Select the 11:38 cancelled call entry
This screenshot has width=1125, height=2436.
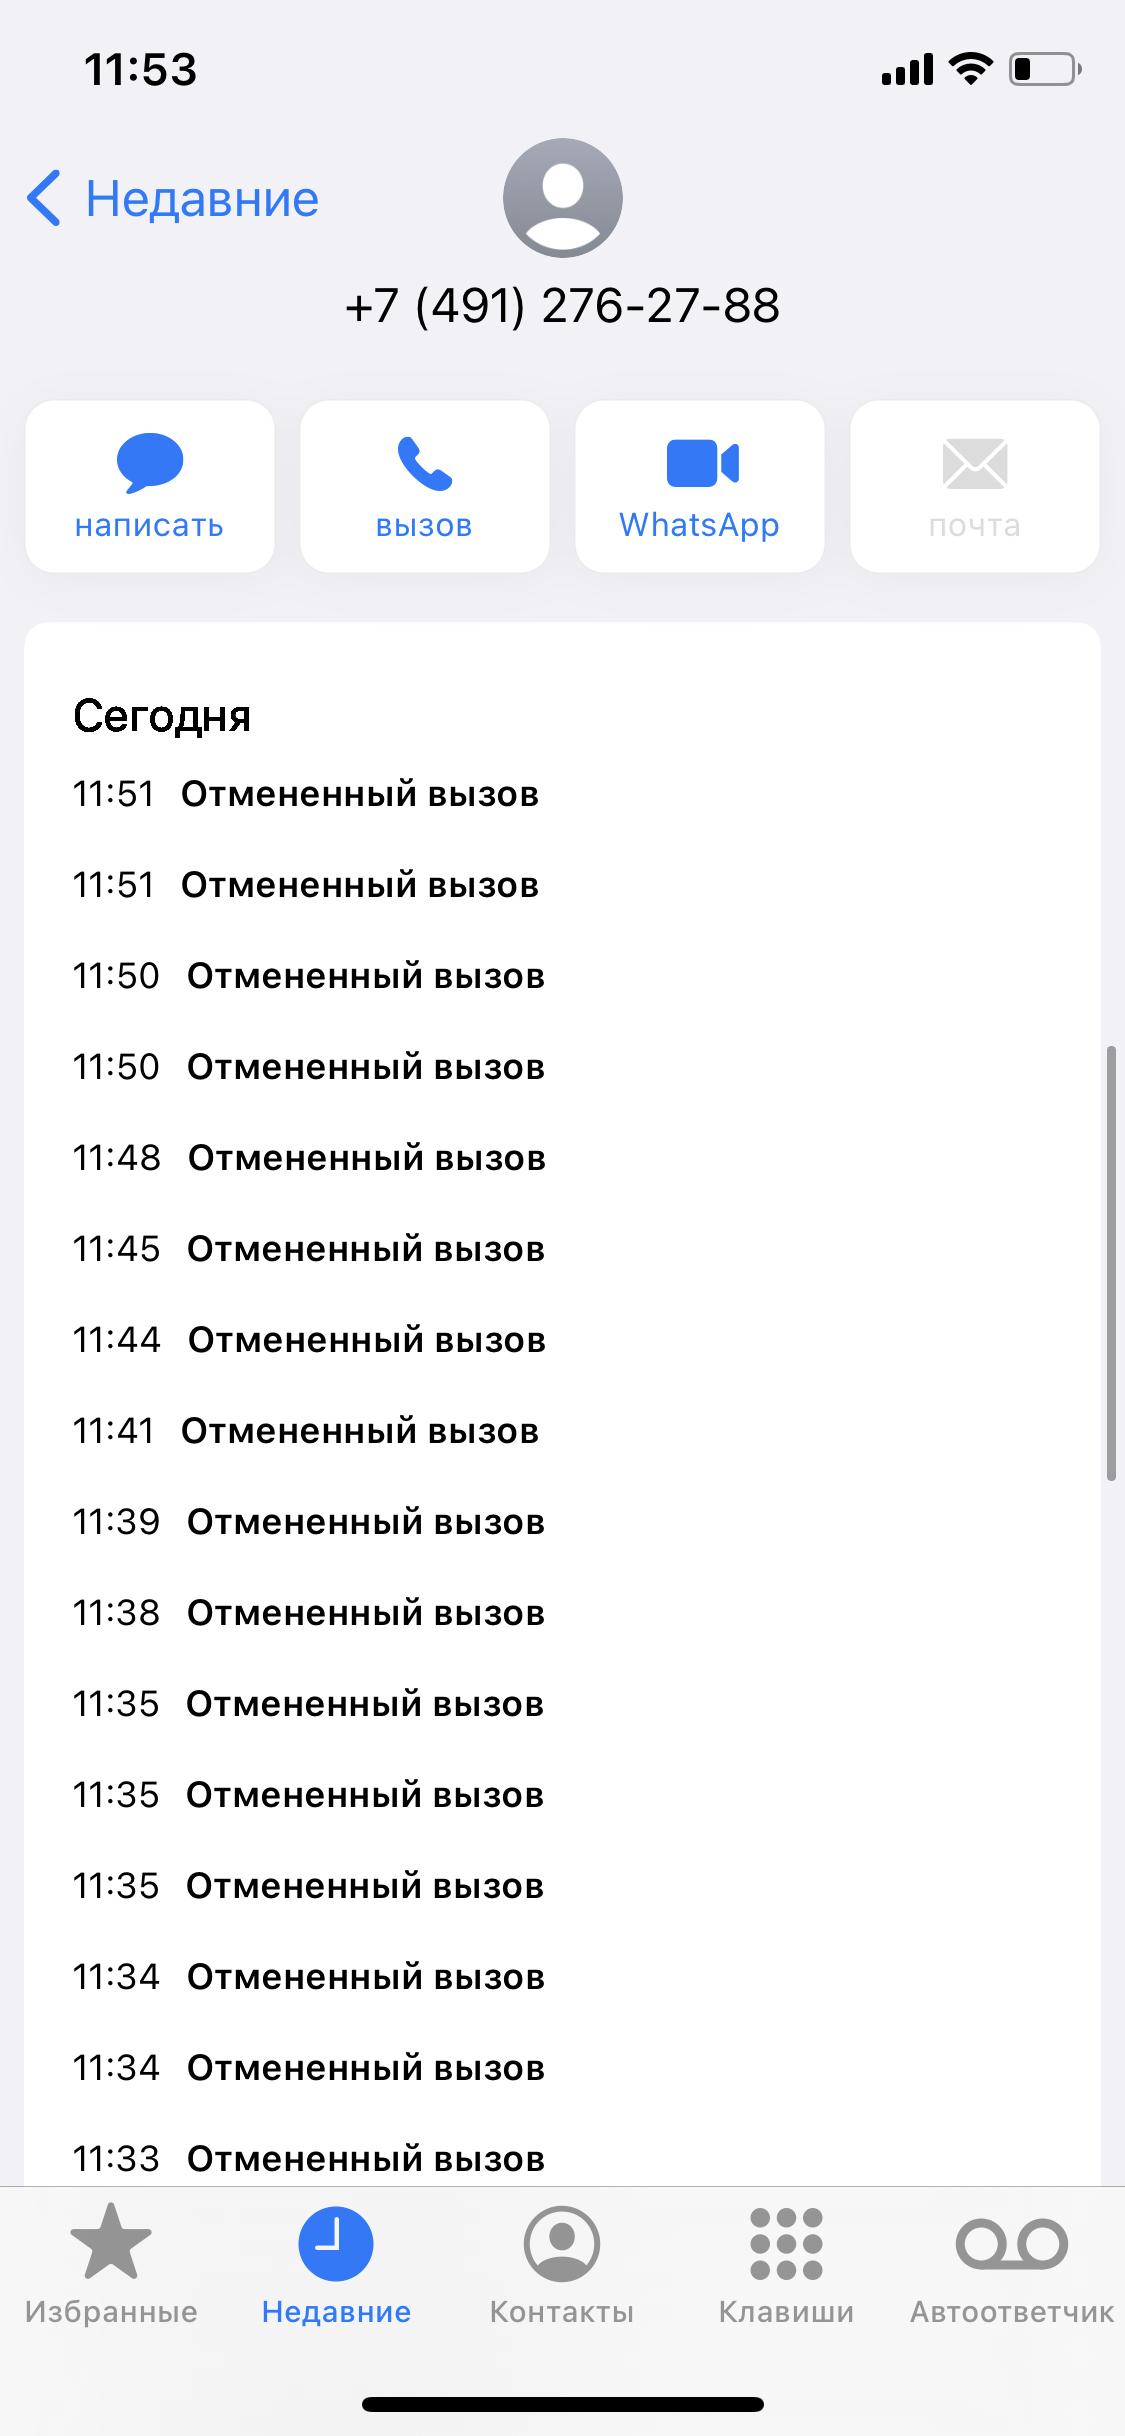[309, 1613]
